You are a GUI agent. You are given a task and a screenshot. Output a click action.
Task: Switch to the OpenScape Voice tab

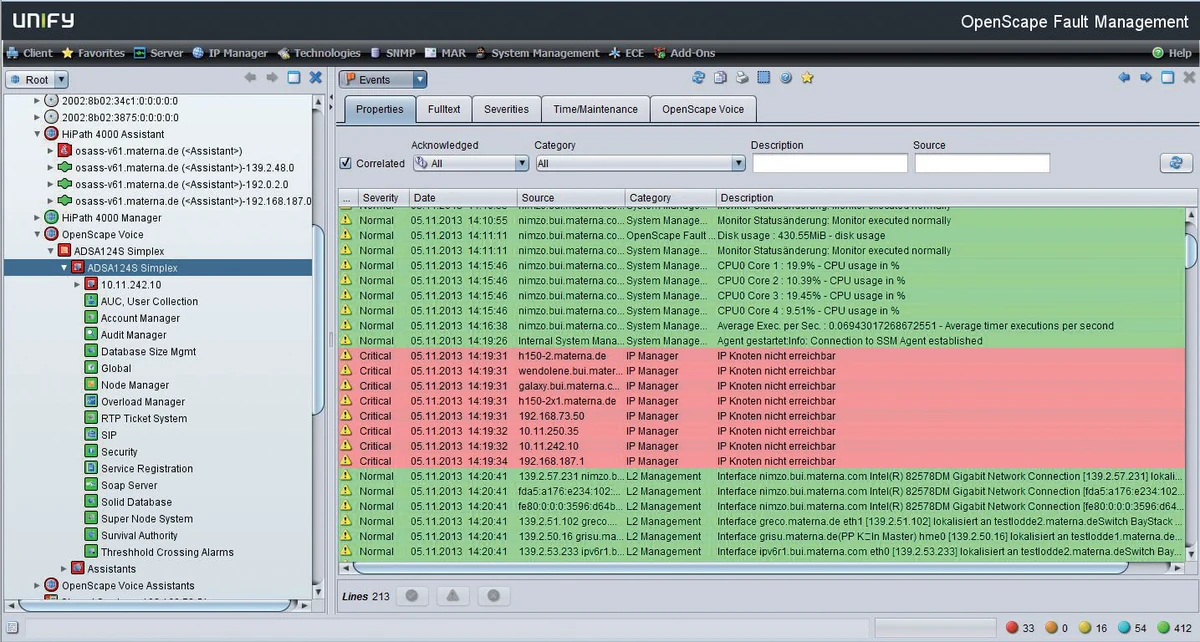click(703, 109)
